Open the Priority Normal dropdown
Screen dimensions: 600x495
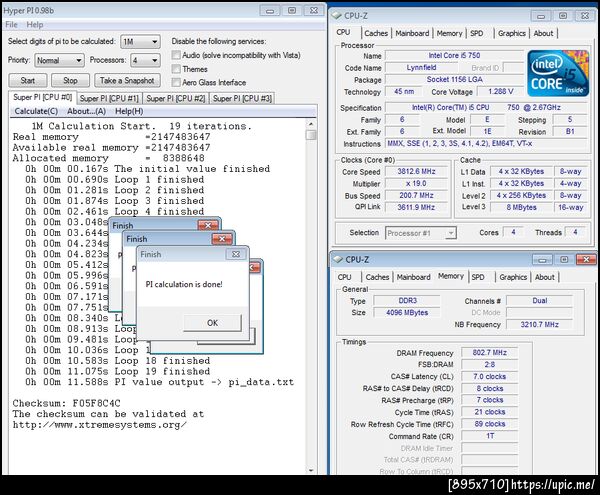pyautogui.click(x=59, y=60)
